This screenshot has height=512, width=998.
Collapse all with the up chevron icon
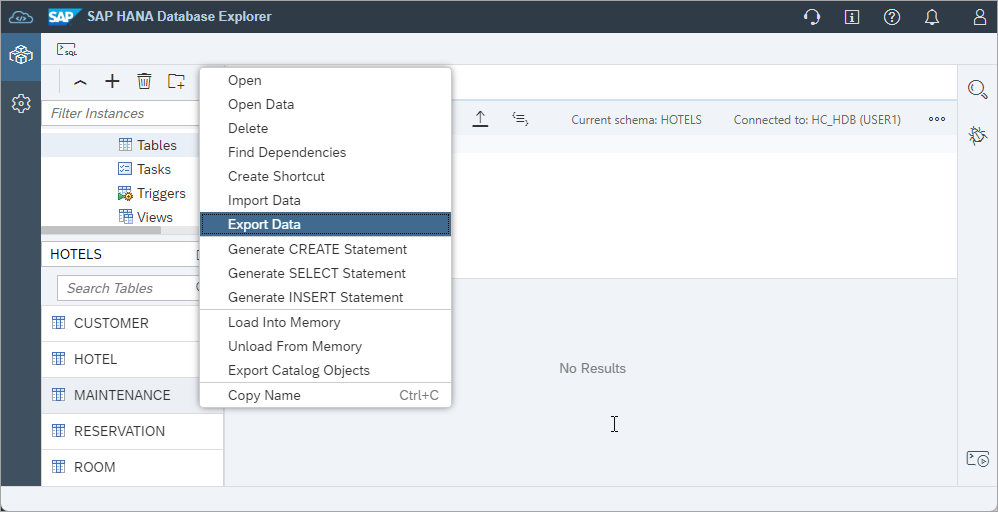tap(80, 82)
